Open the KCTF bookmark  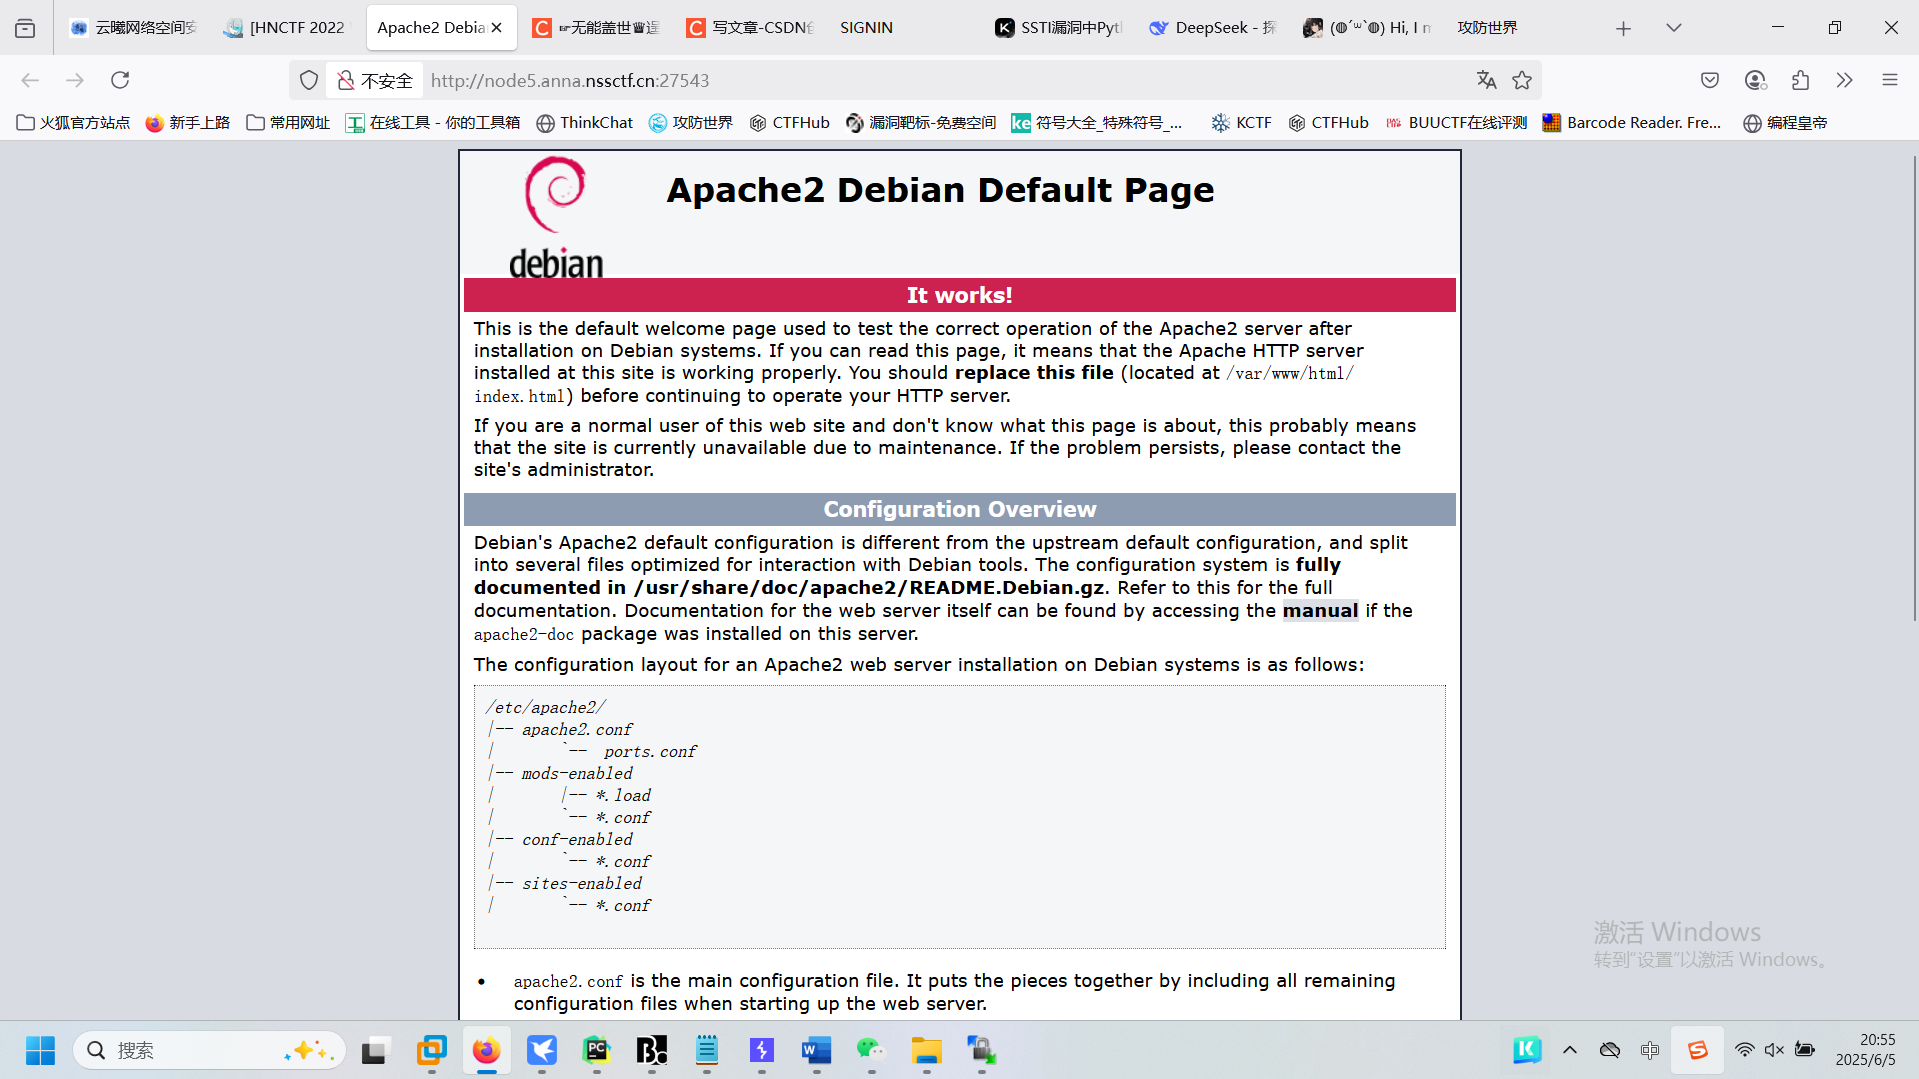pos(1242,123)
